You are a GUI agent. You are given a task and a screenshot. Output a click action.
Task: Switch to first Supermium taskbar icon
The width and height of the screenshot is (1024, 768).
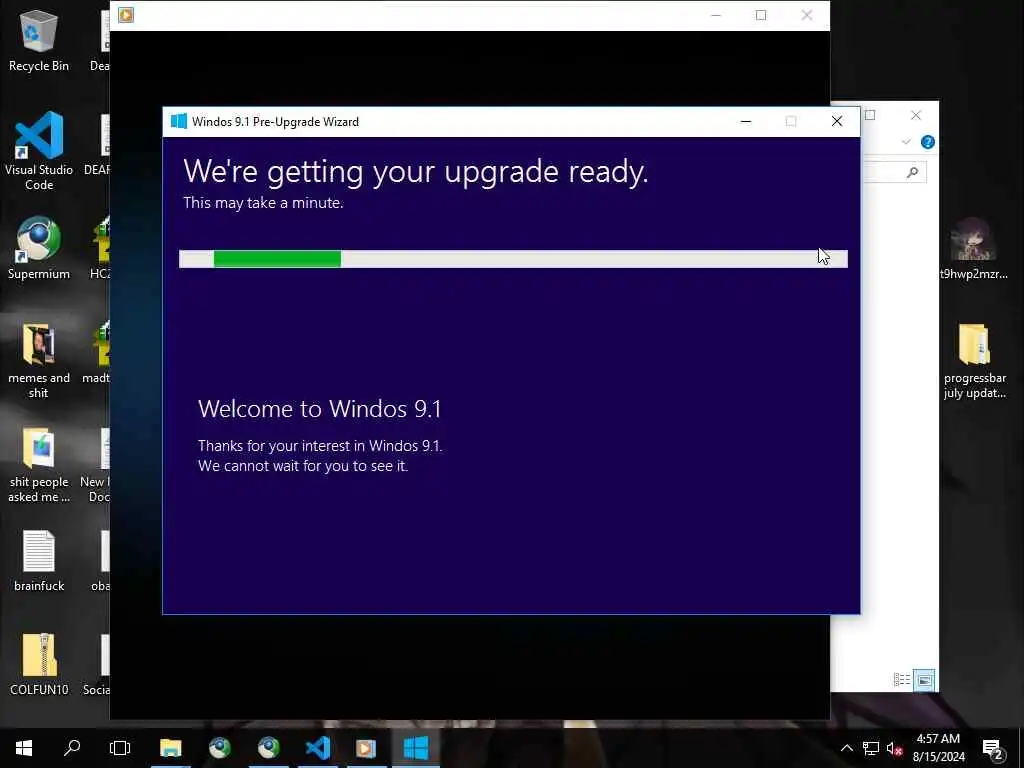(219, 748)
